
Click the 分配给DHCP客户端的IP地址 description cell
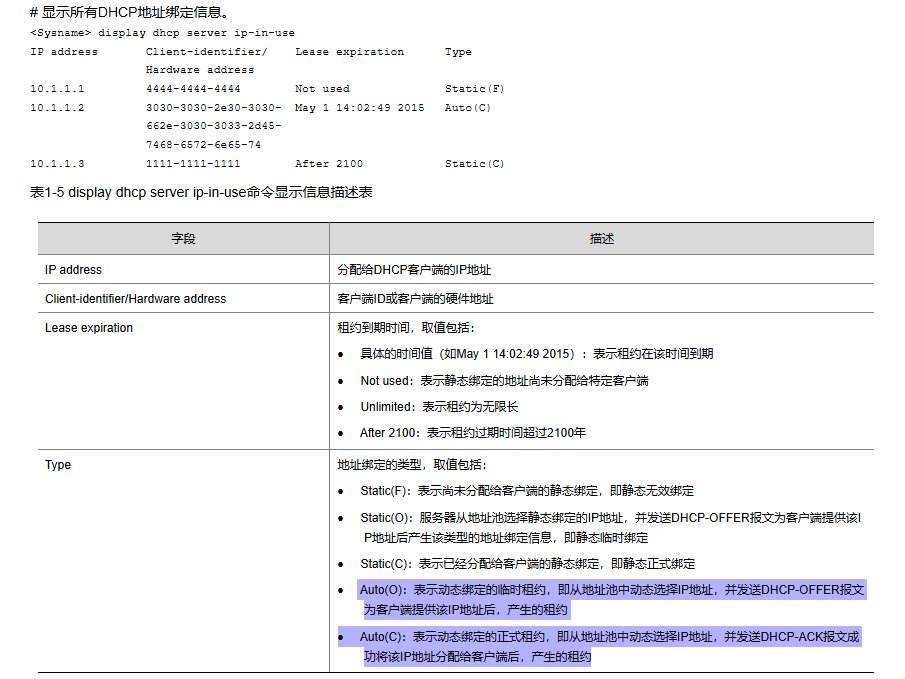pyautogui.click(x=414, y=270)
